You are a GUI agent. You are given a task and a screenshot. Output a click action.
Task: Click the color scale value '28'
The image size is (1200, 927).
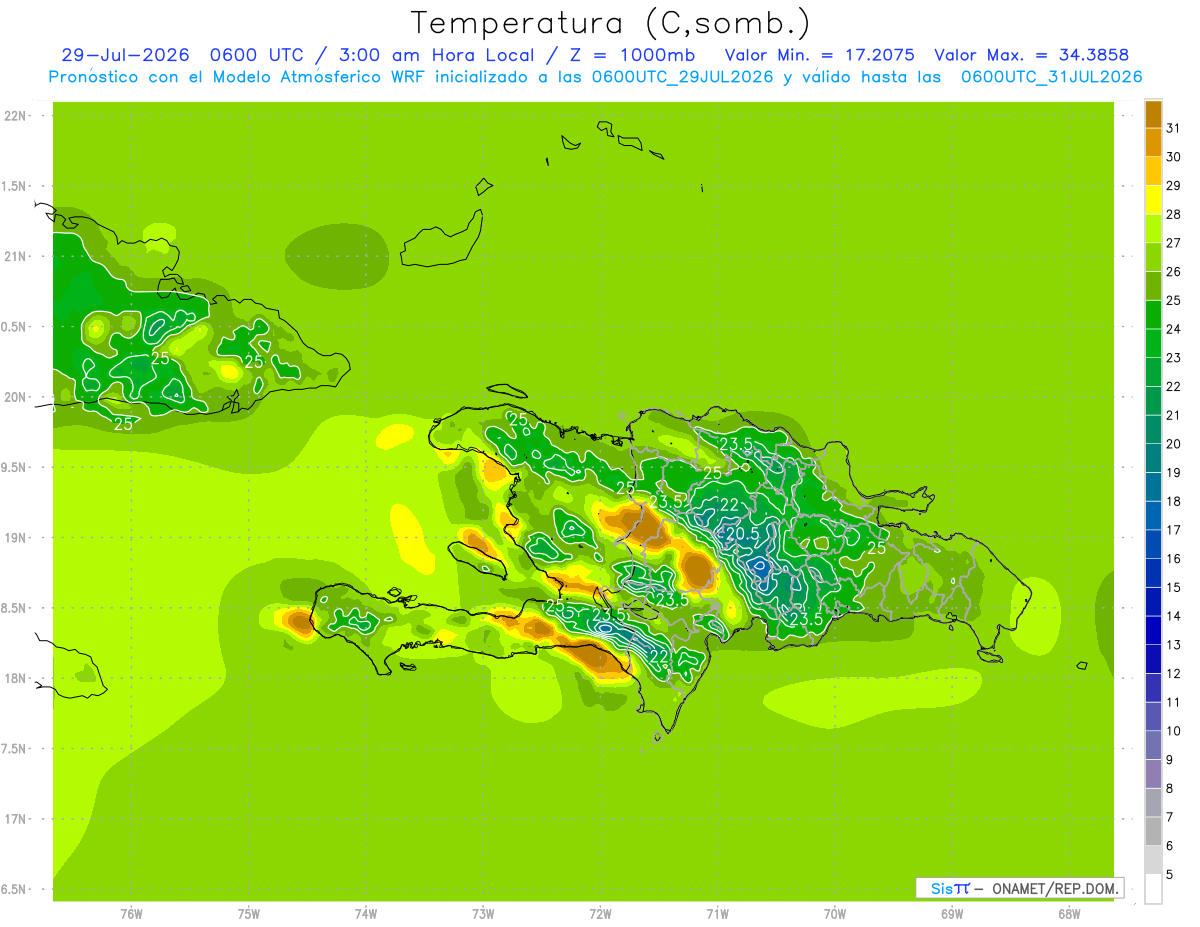(1174, 214)
